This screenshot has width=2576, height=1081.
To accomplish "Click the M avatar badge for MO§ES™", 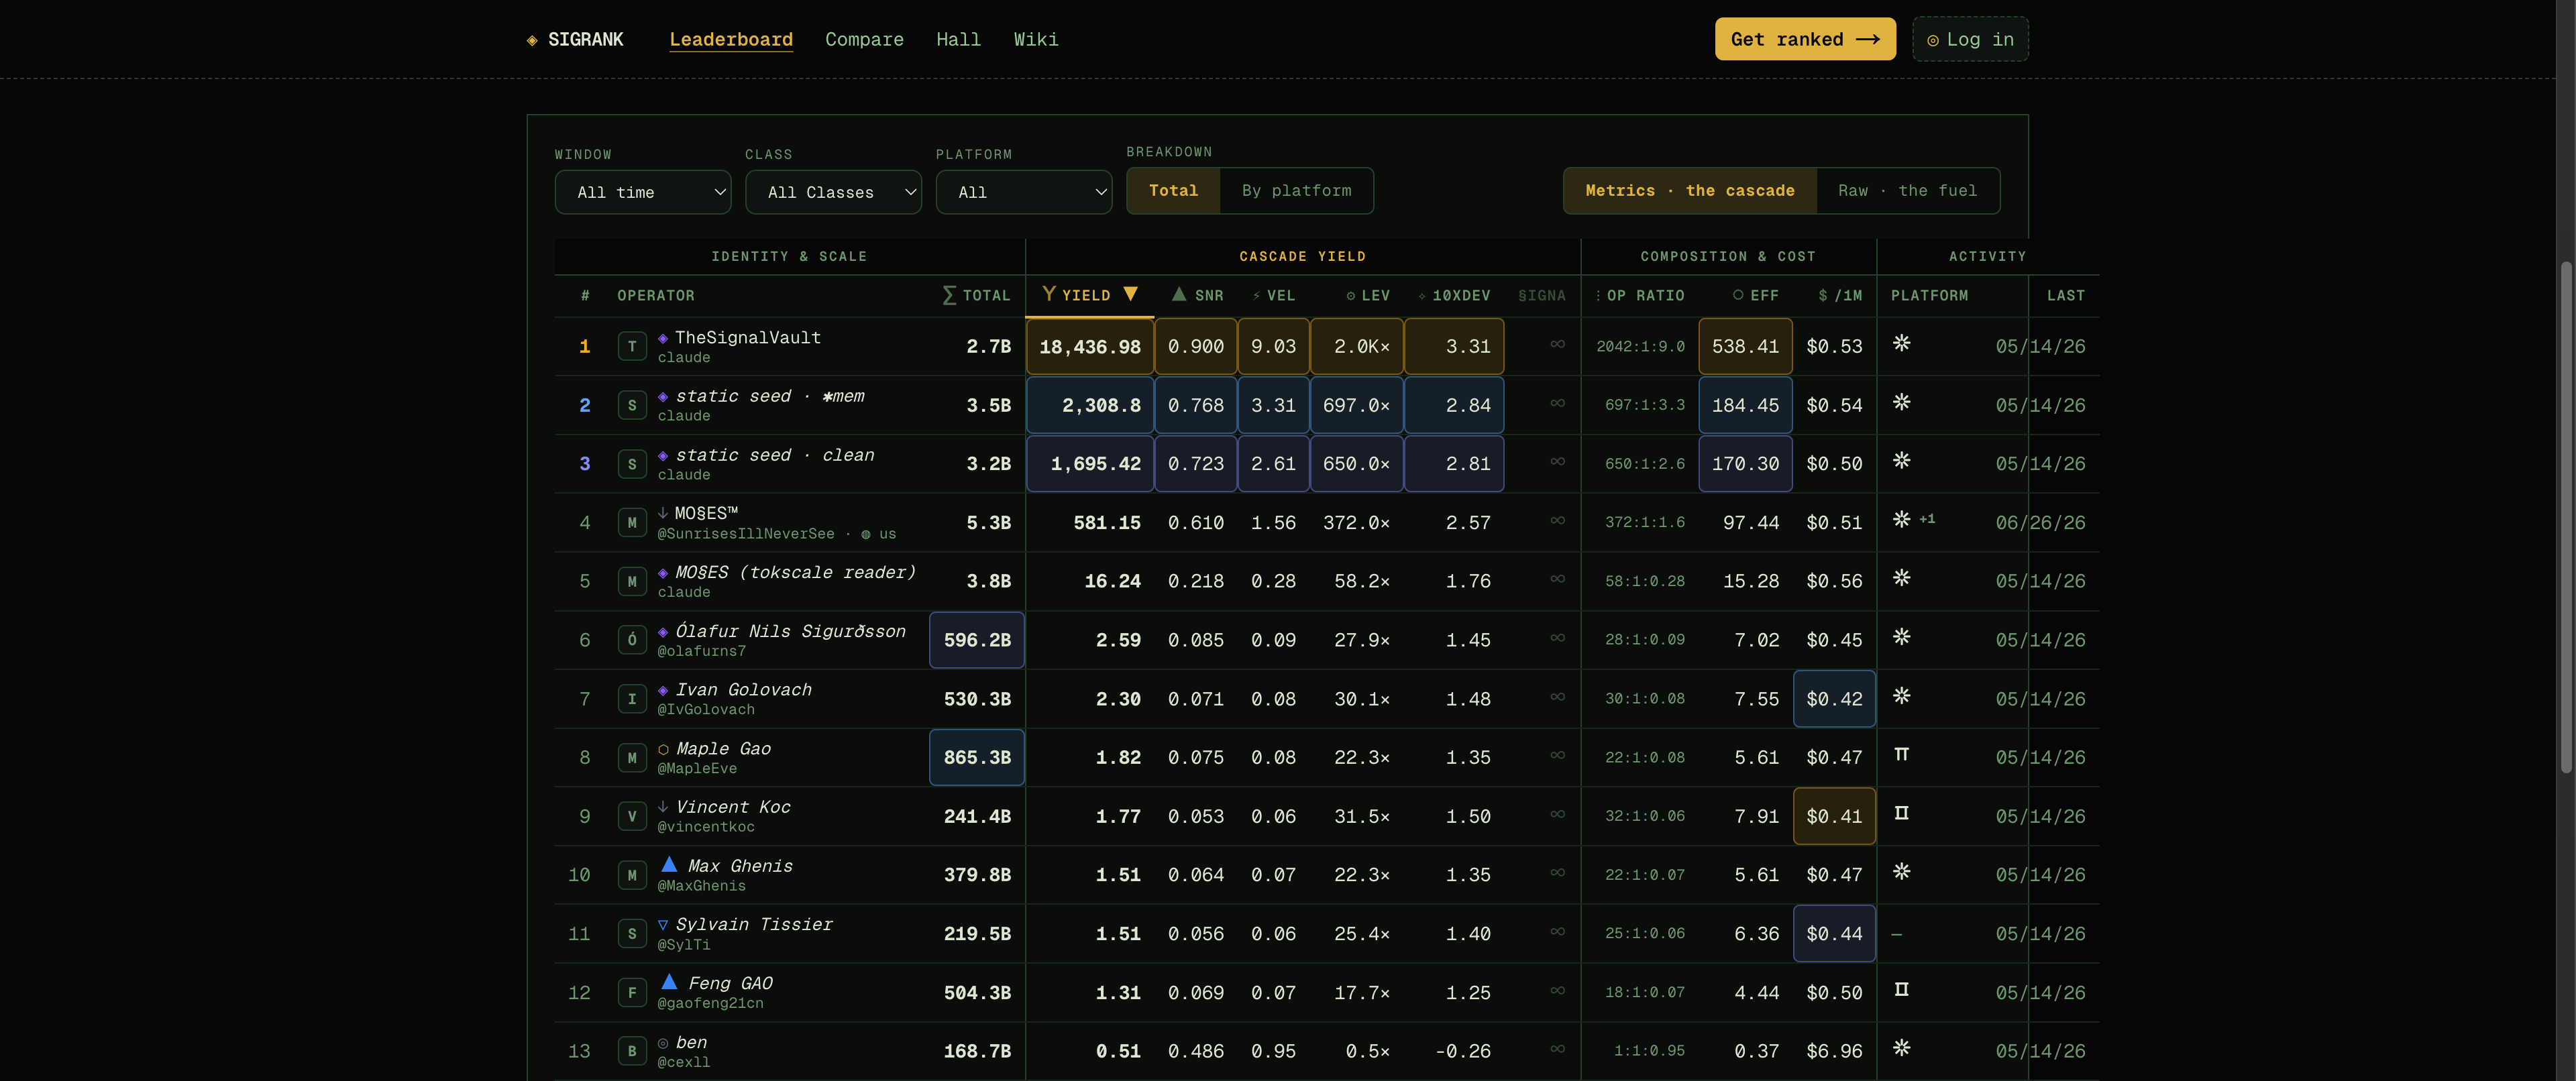I will pyautogui.click(x=632, y=523).
